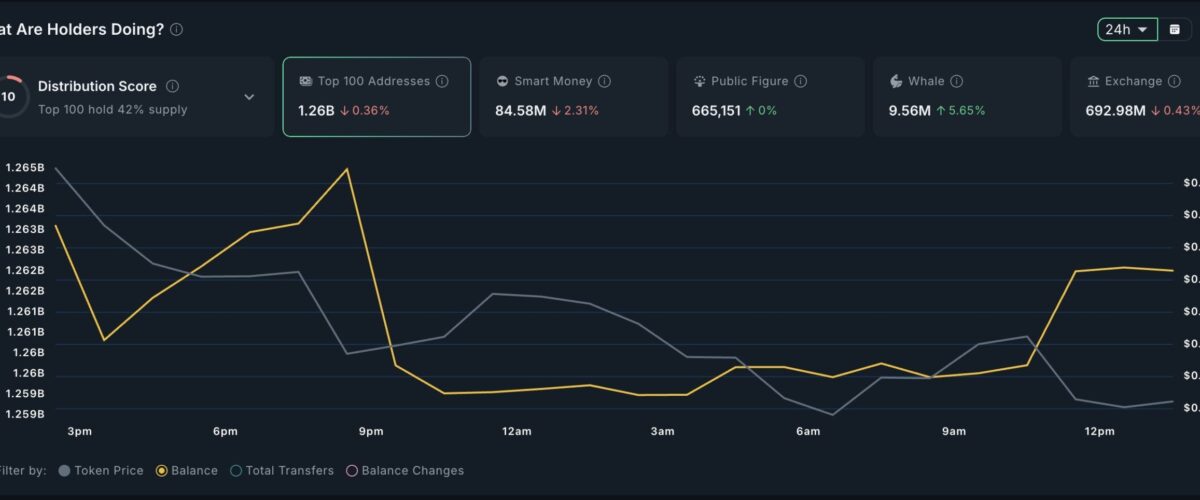Click info icon beside Public Figure
The height and width of the screenshot is (500, 1200).
800,81
